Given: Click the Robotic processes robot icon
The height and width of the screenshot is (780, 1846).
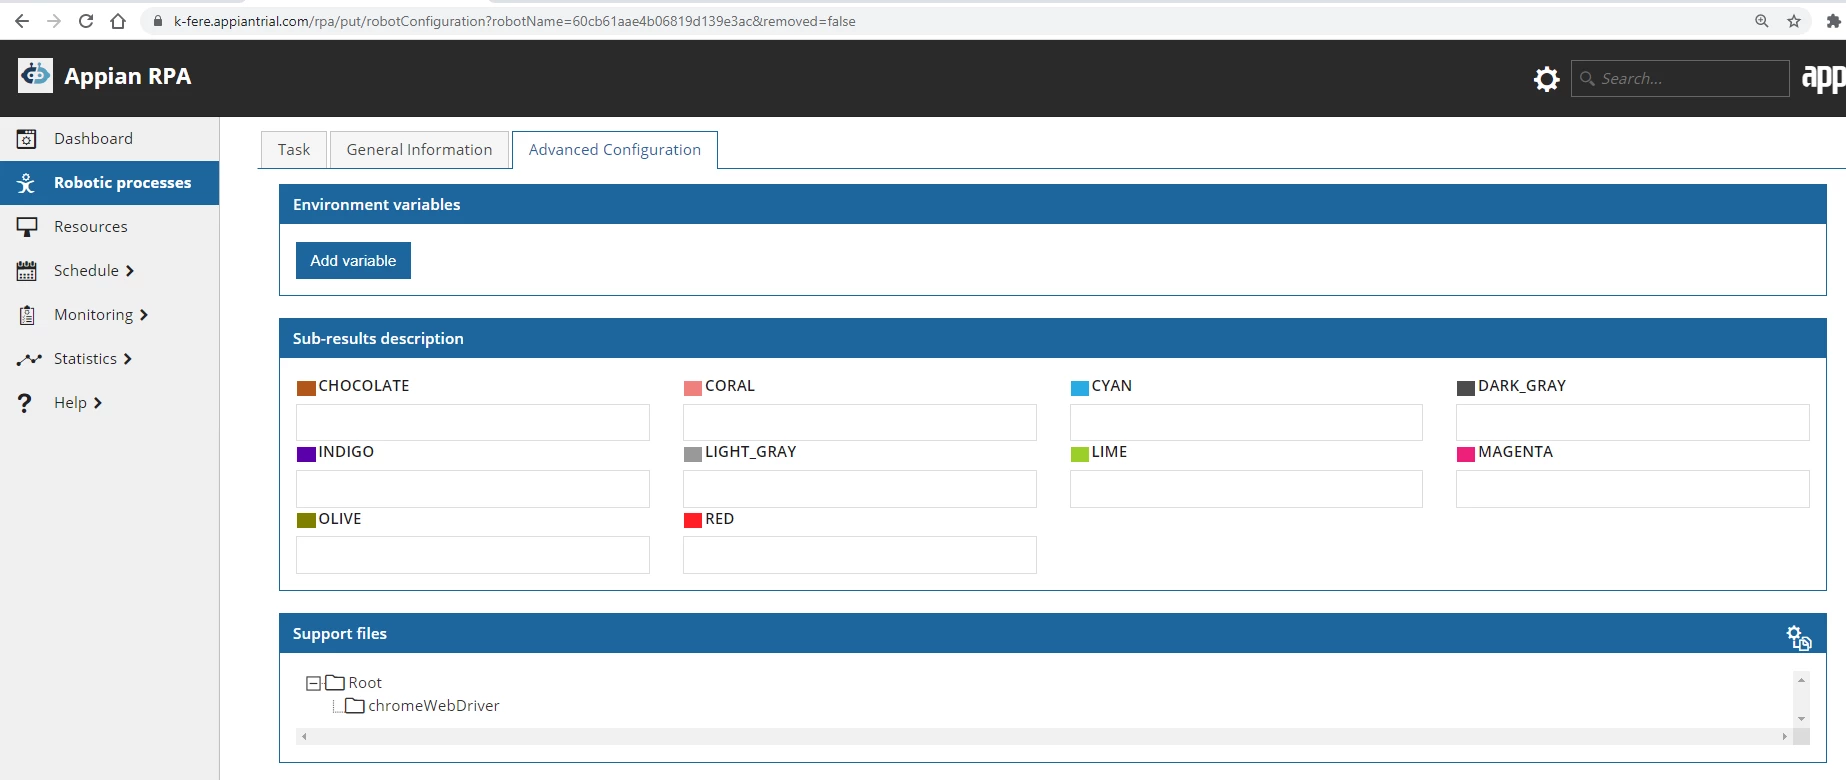Looking at the screenshot, I should tap(27, 183).
